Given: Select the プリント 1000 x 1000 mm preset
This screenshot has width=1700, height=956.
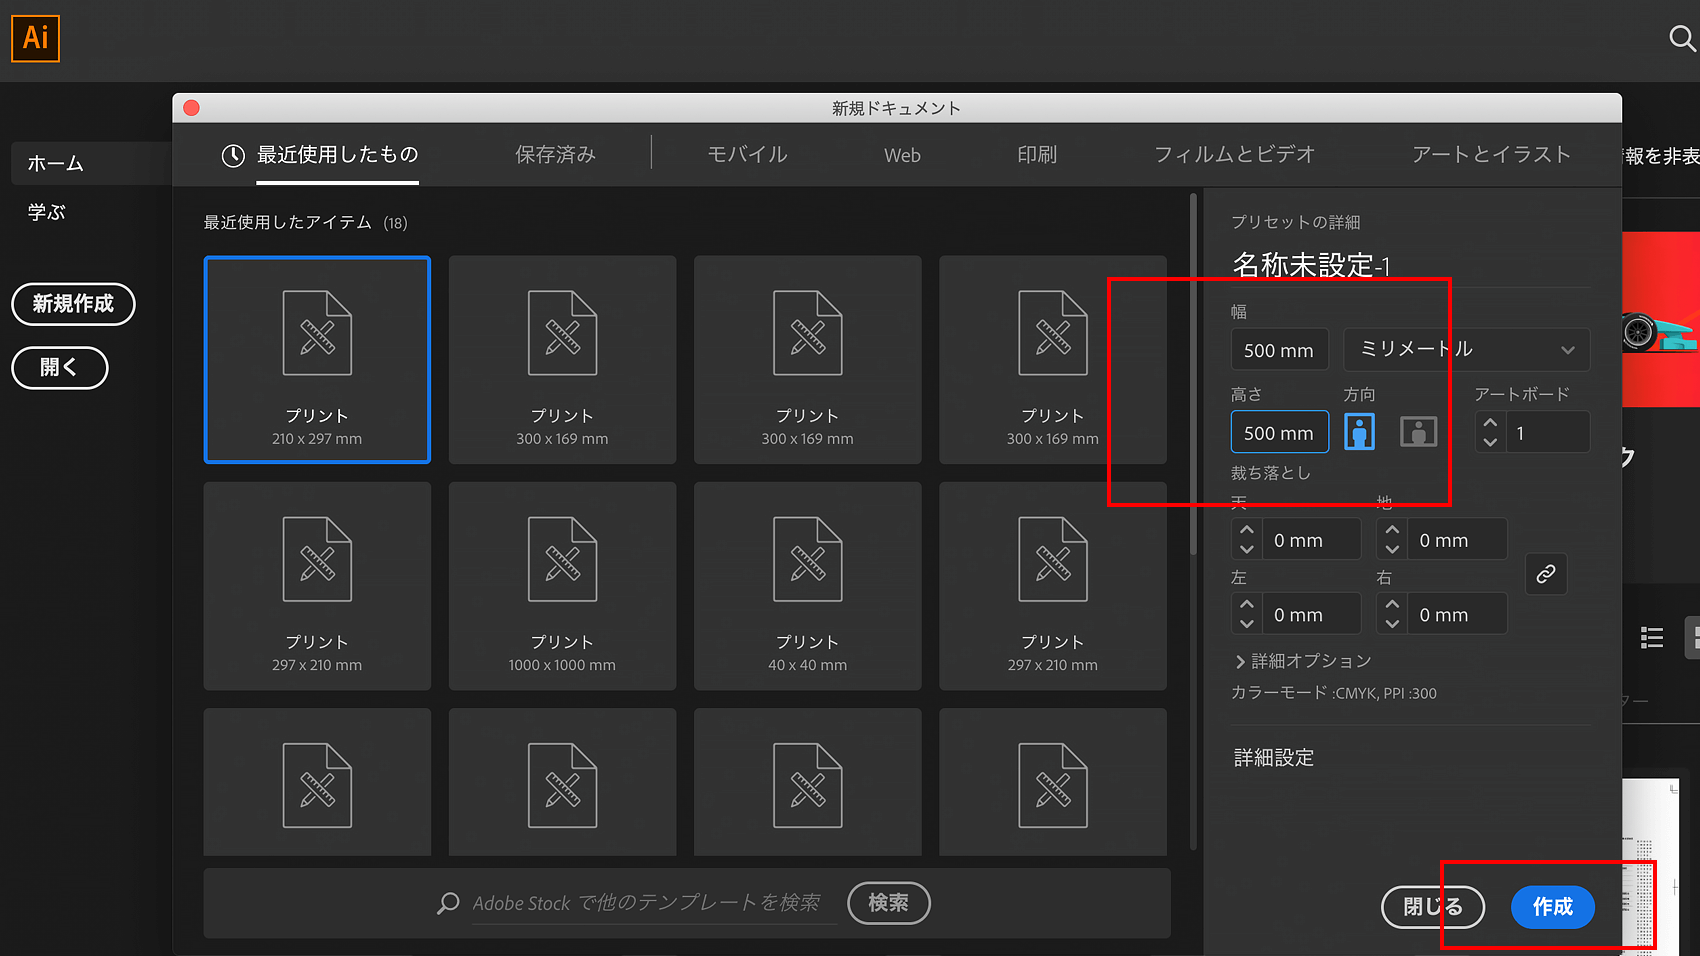Looking at the screenshot, I should [x=562, y=586].
